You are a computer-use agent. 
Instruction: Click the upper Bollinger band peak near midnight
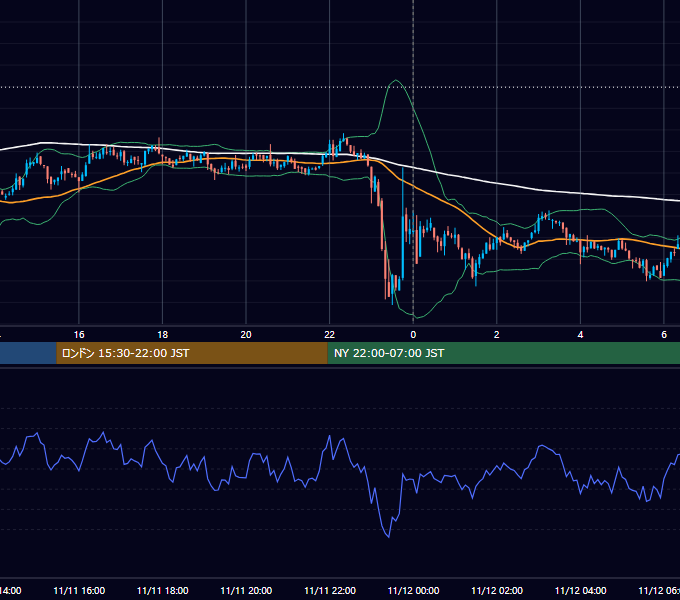click(396, 81)
